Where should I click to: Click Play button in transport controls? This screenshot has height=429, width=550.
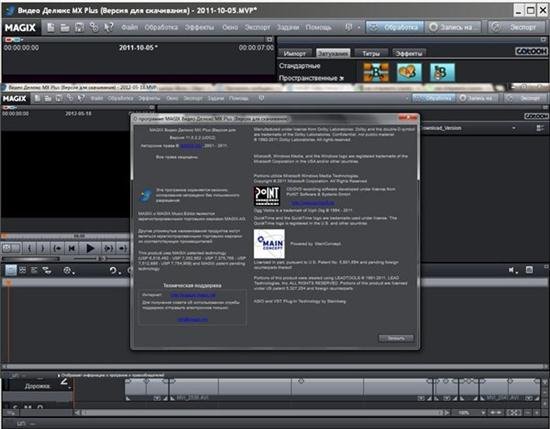click(x=90, y=248)
